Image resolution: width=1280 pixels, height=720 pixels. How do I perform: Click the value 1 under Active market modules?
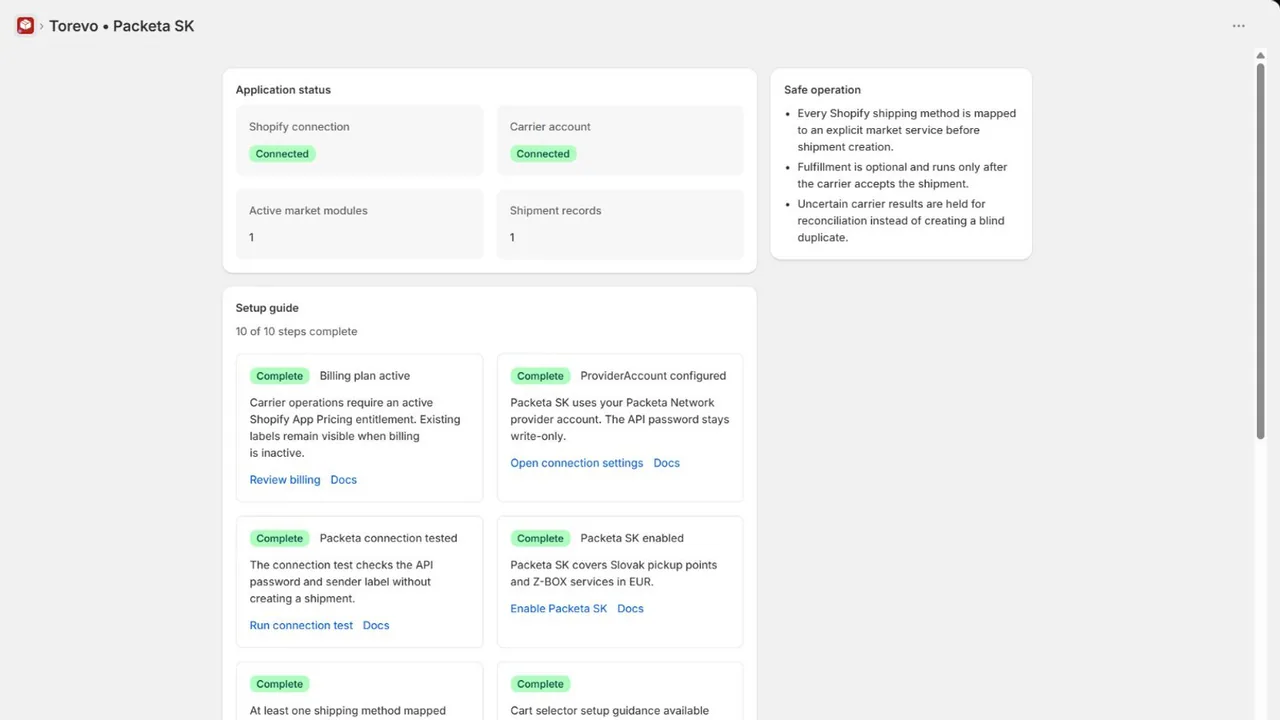(252, 237)
